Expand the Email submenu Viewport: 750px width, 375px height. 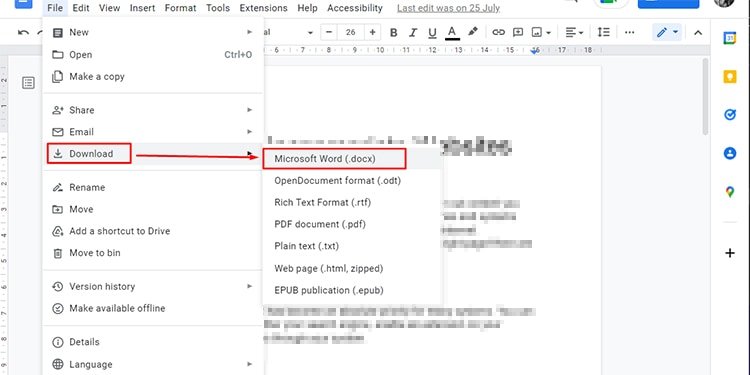(x=153, y=132)
